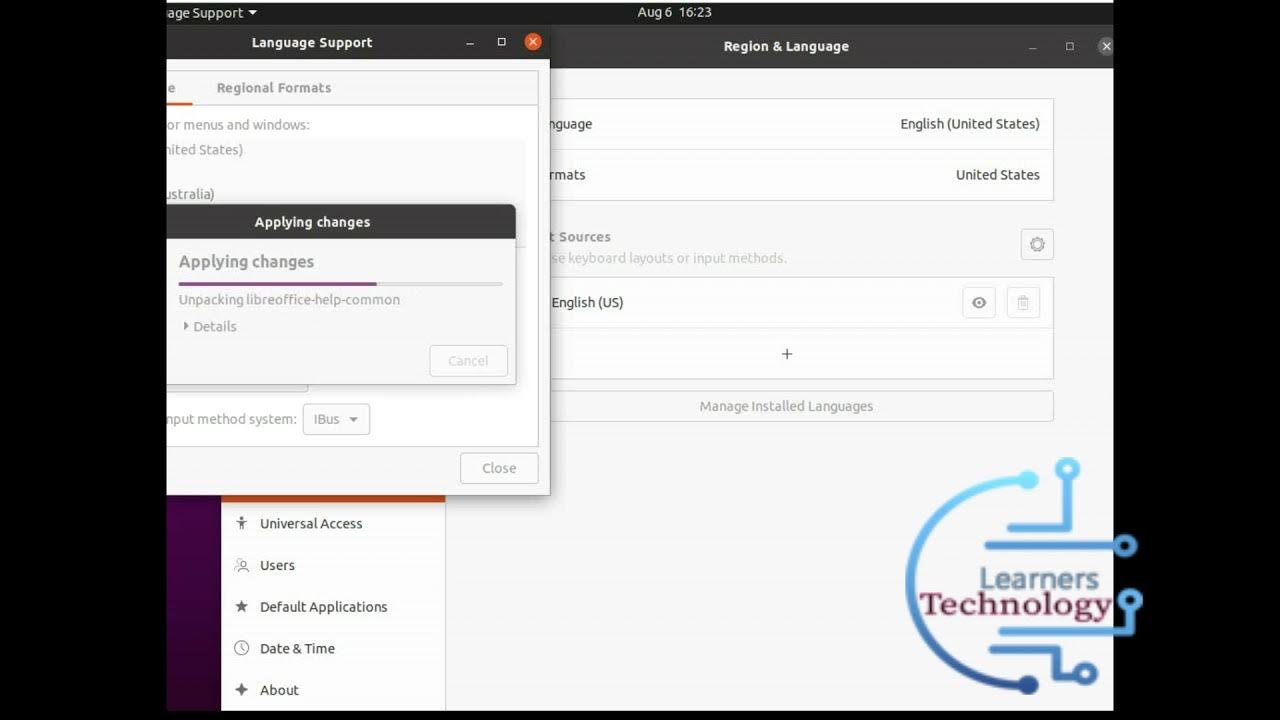
Task: Click the Aug 6 16:23 clock in top bar
Action: pyautogui.click(x=675, y=12)
